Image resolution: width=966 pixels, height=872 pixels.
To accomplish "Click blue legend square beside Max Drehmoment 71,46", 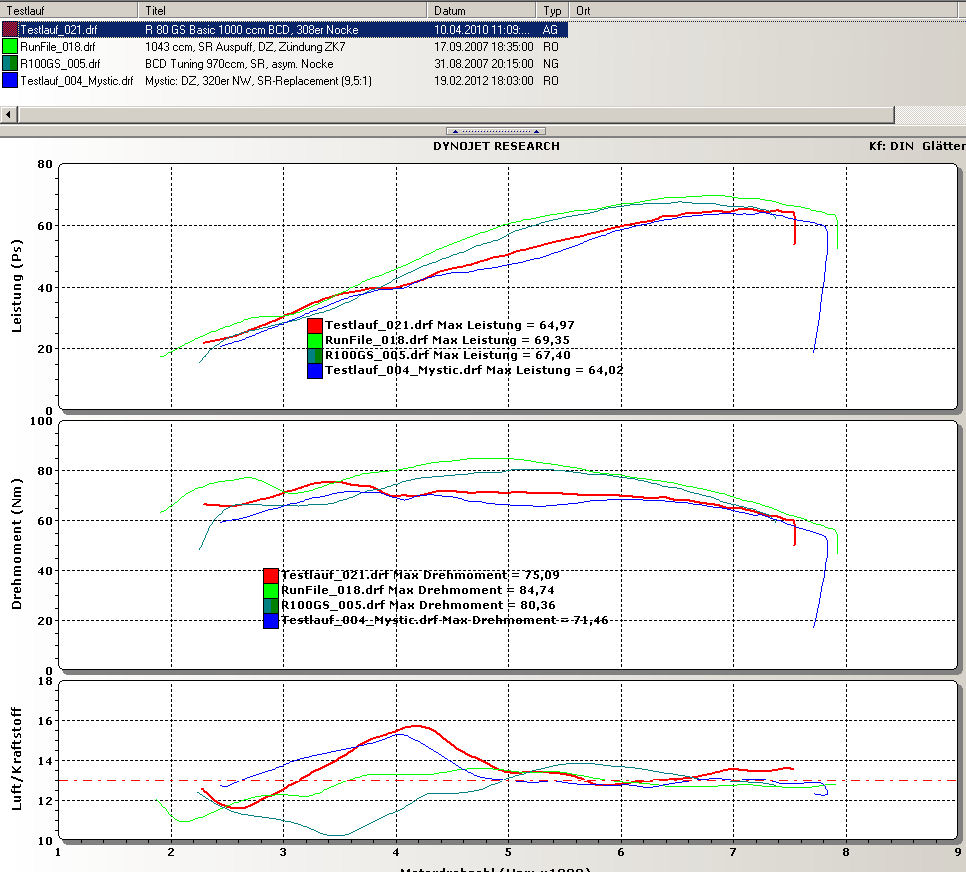I will point(271,621).
